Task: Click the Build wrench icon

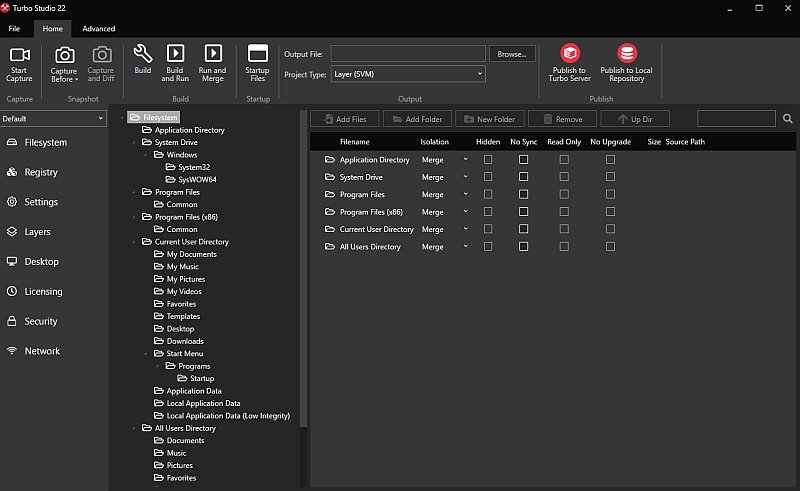Action: [143, 54]
